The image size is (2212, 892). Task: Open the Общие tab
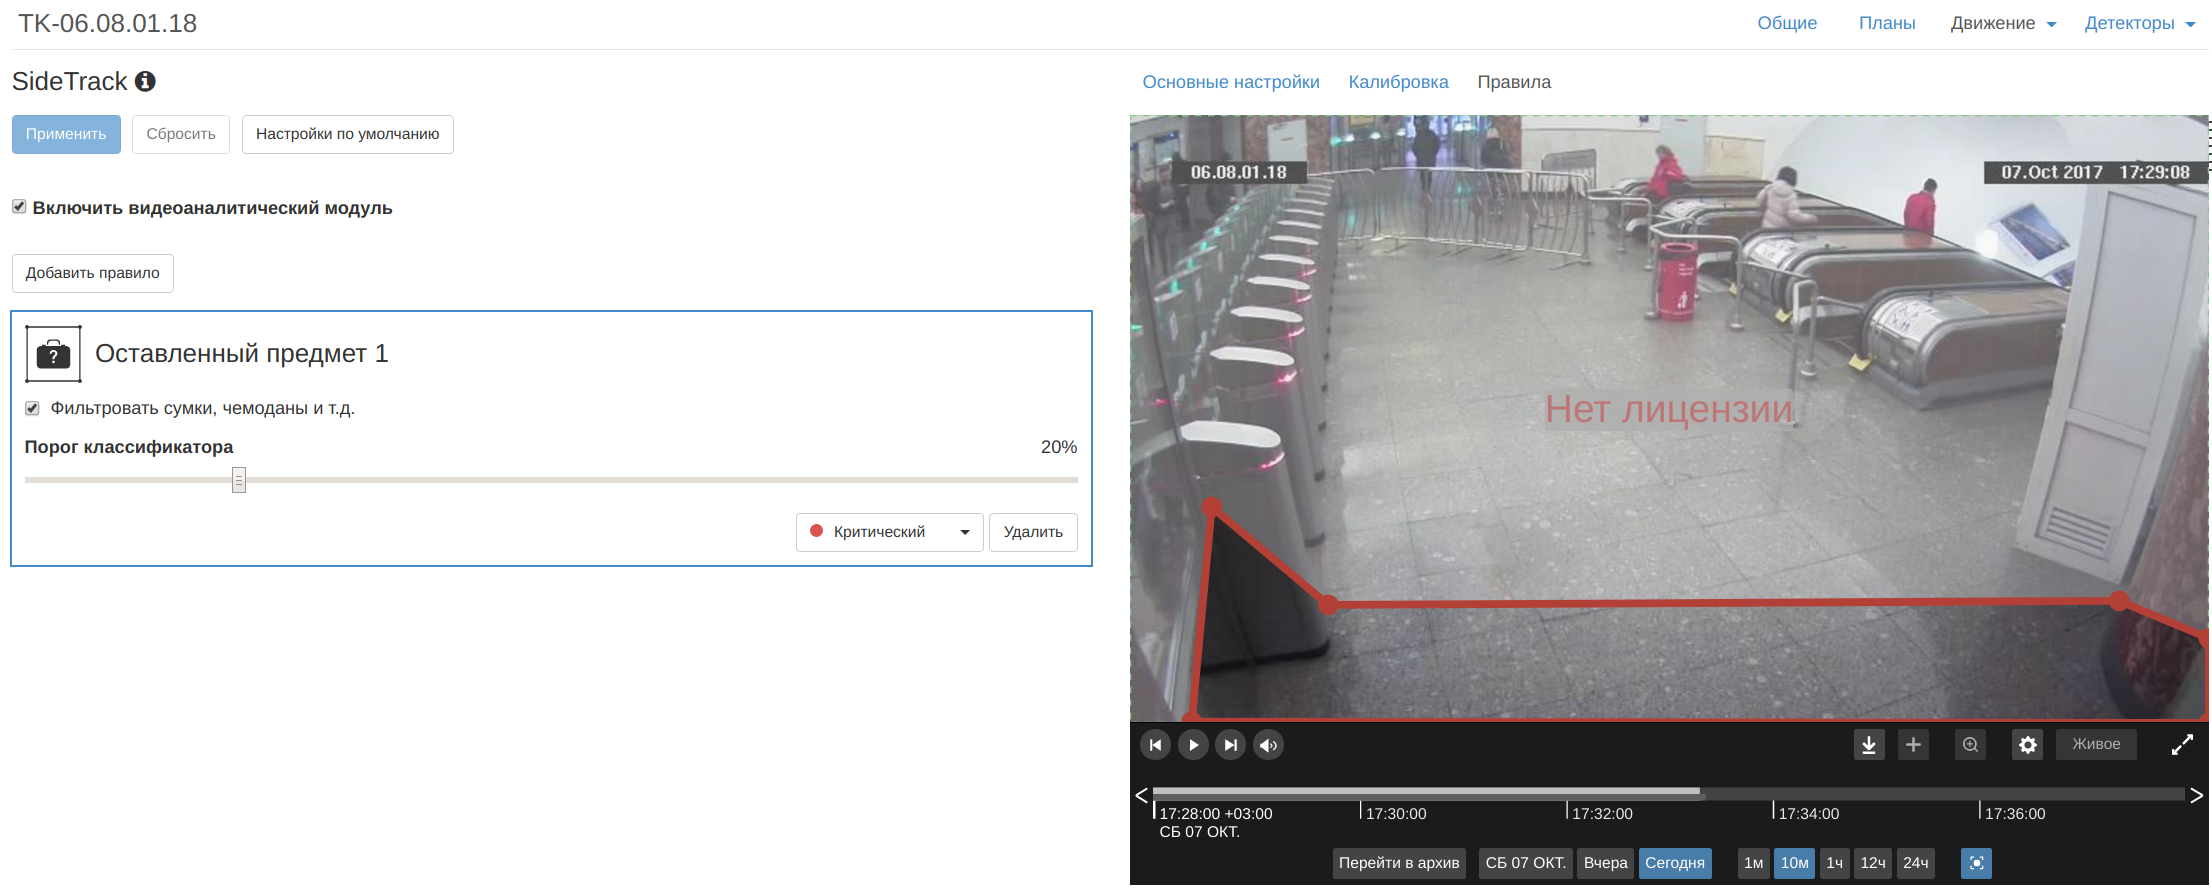coord(1787,23)
